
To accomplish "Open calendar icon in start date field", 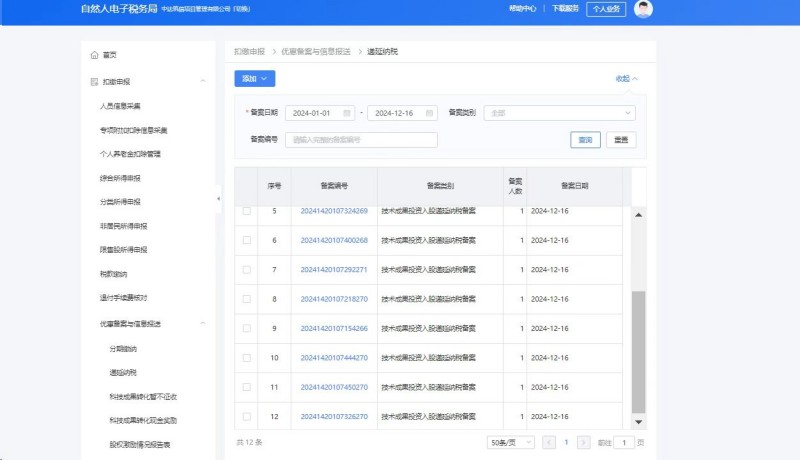I will click(x=347, y=113).
